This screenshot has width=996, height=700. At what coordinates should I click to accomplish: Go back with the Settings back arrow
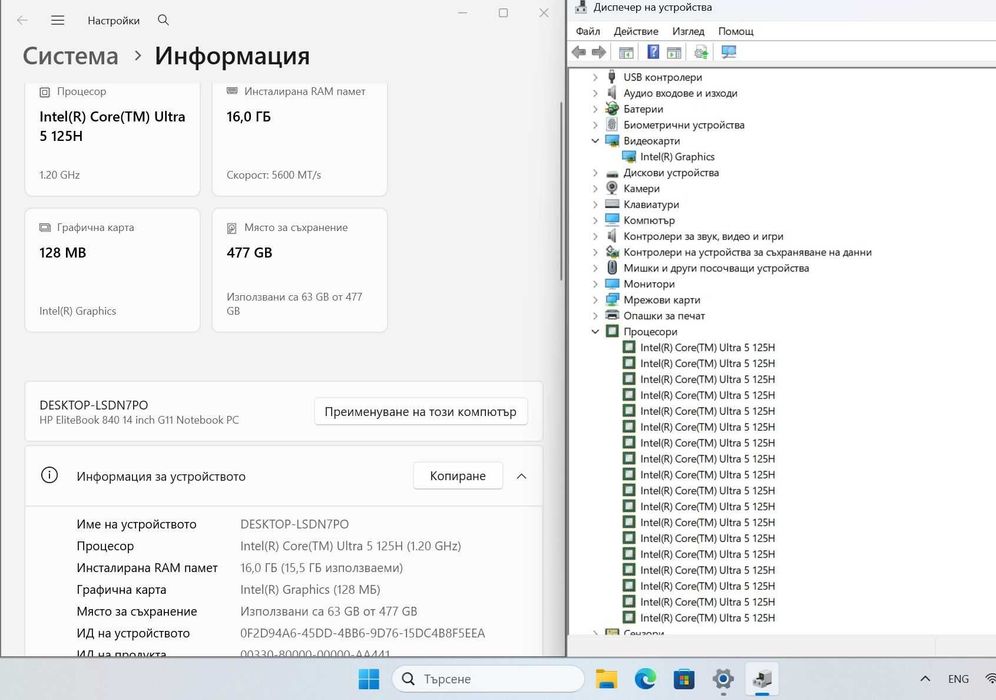[22, 20]
